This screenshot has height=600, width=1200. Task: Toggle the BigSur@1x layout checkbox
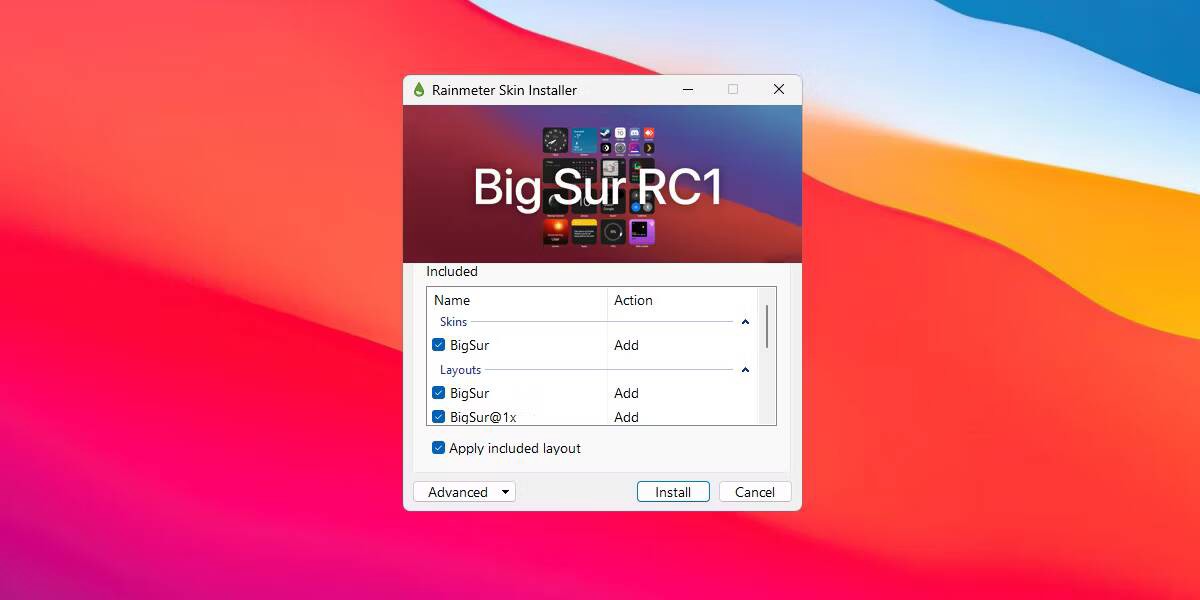pyautogui.click(x=438, y=417)
